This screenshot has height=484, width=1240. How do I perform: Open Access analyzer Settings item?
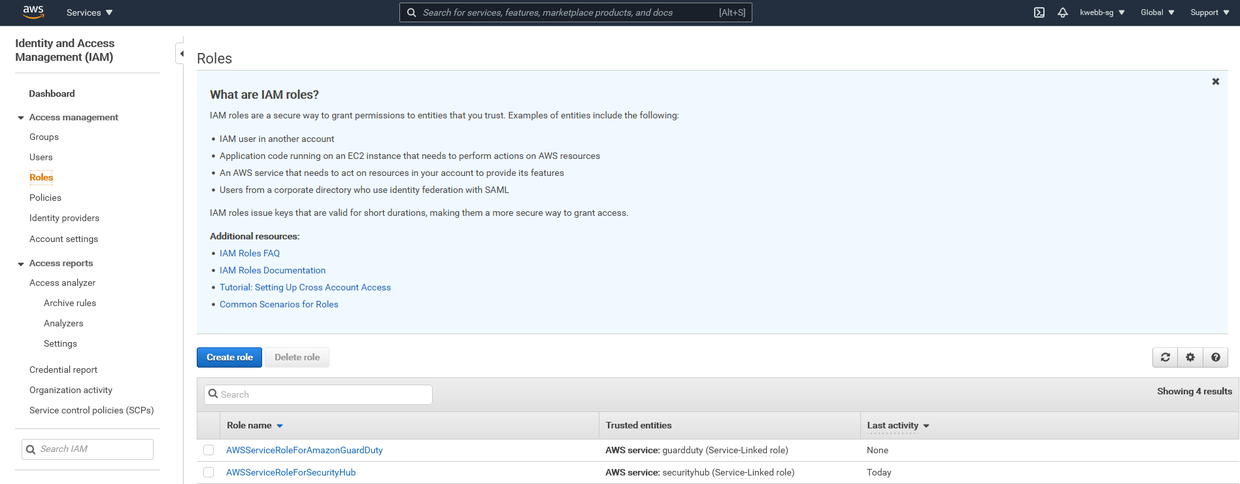(x=60, y=343)
